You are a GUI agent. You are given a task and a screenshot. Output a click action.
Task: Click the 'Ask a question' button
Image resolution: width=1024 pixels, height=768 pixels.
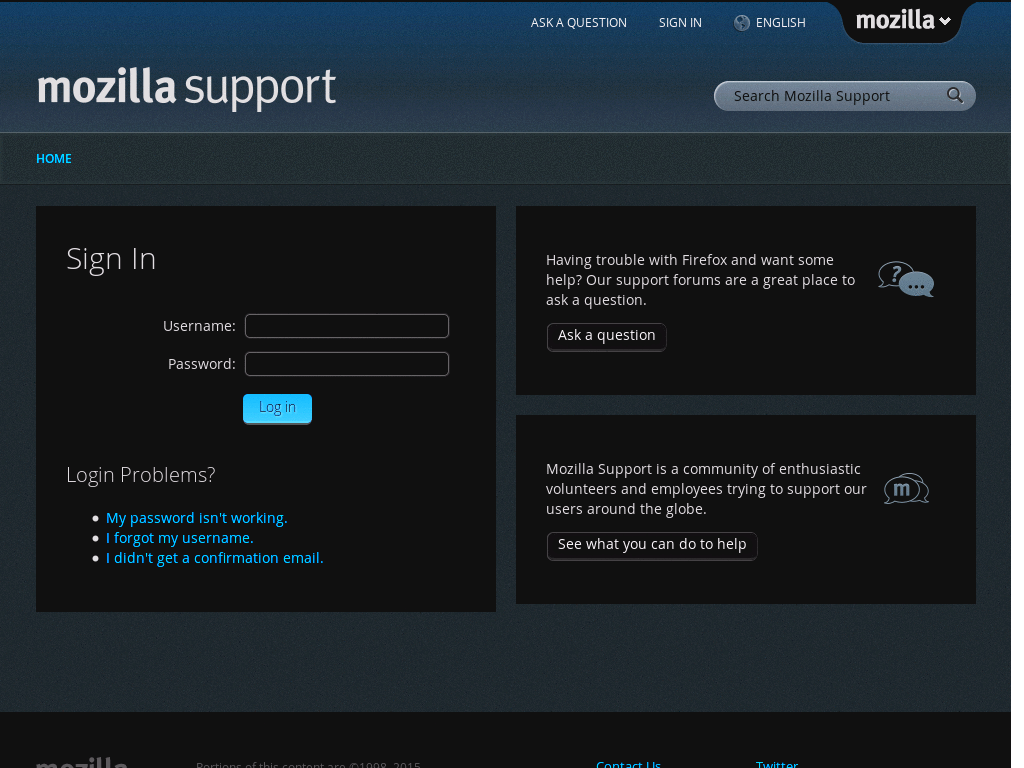click(x=606, y=336)
